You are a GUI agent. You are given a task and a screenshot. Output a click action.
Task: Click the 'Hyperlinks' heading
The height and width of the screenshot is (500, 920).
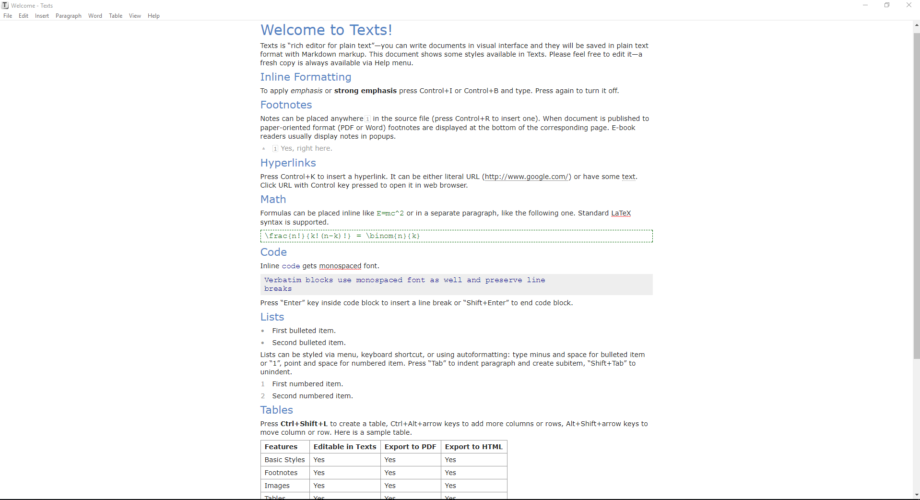(x=288, y=163)
